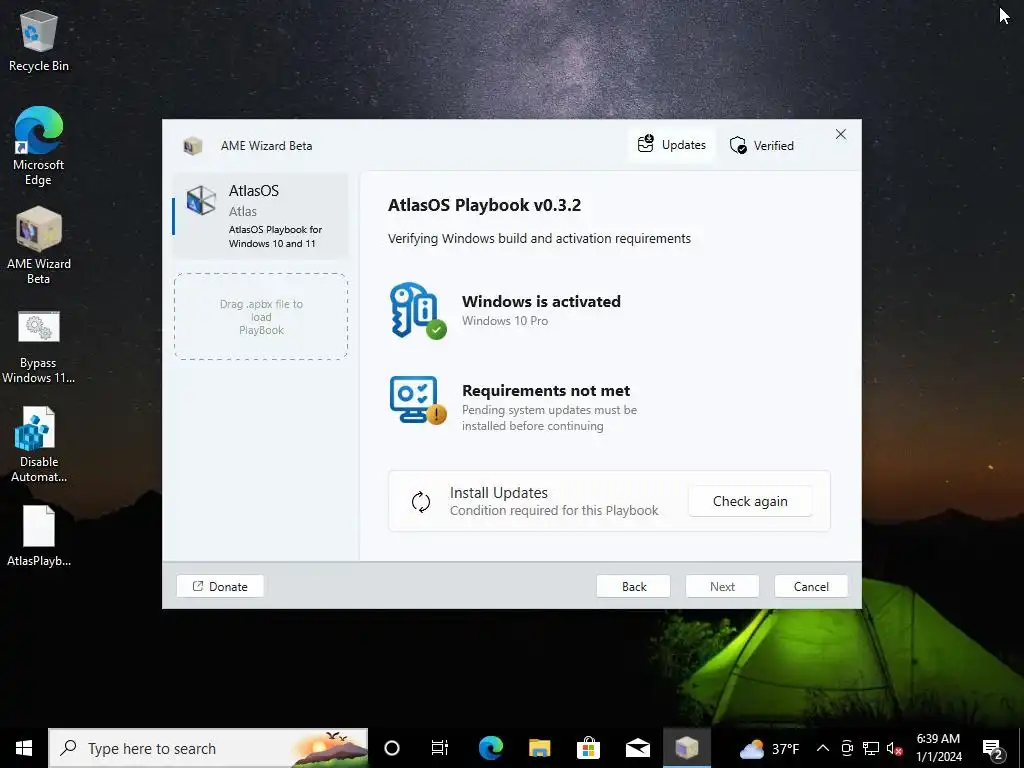The width and height of the screenshot is (1024, 768).
Task: Click the muted volume tray icon
Action: pos(894,748)
